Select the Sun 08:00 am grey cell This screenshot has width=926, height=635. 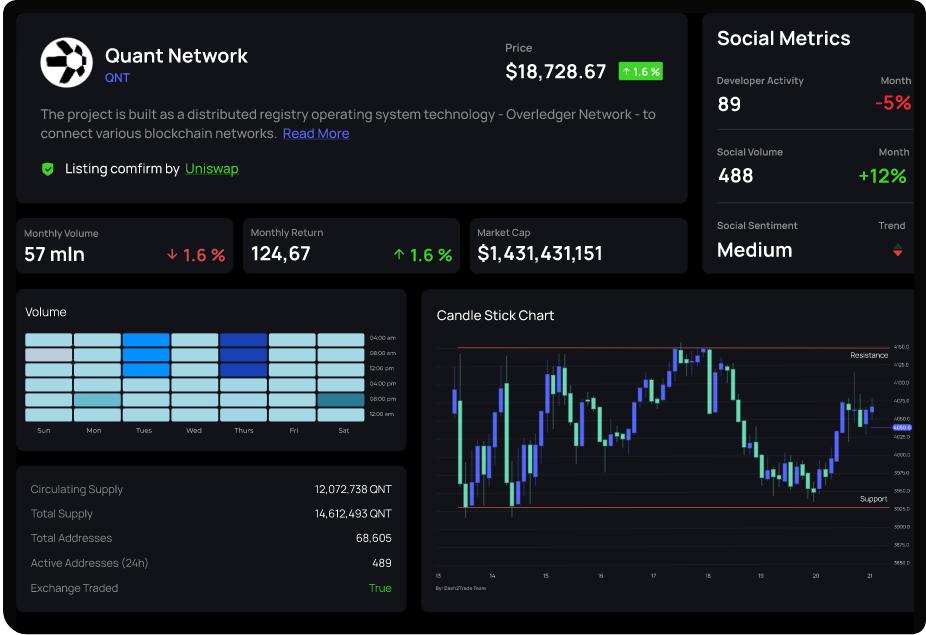[48, 355]
